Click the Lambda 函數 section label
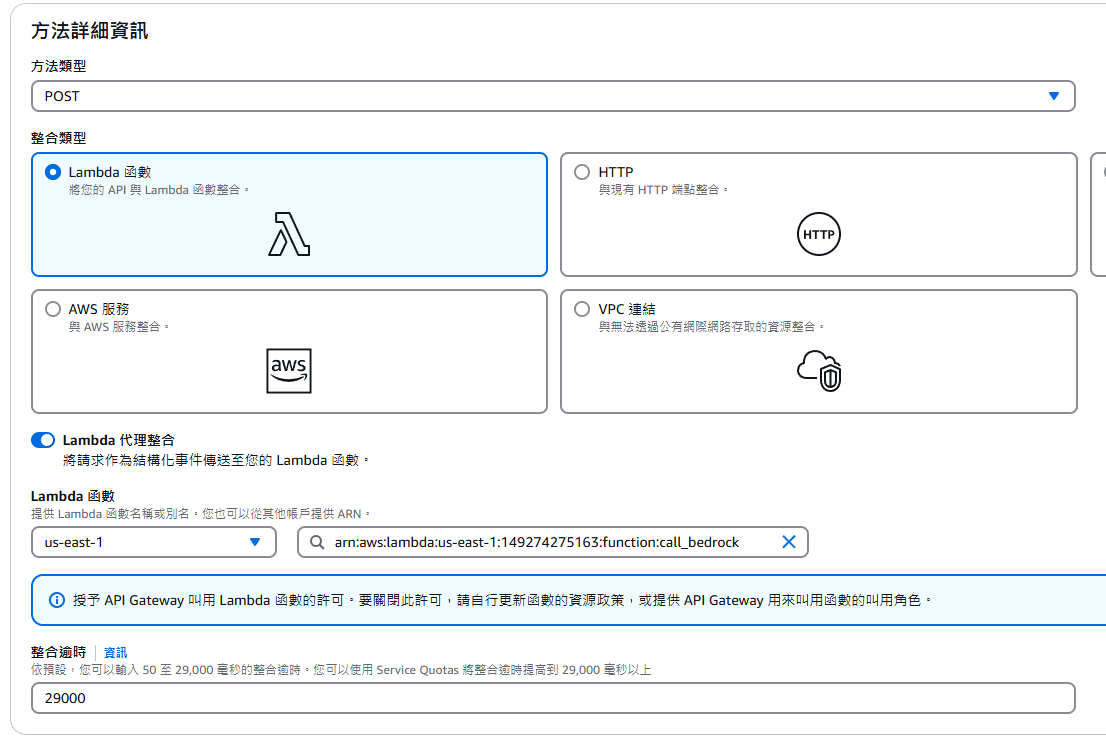 coord(73,497)
